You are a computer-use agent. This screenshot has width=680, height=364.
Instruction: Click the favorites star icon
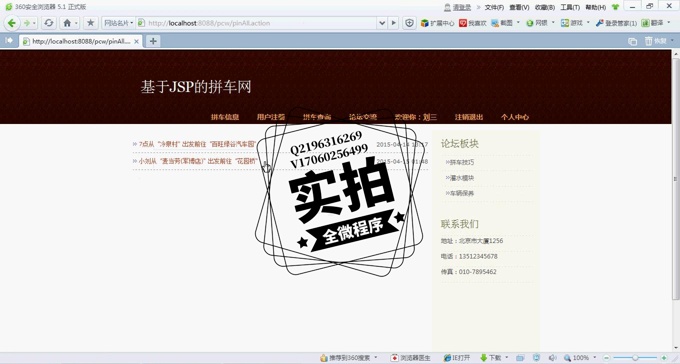(x=90, y=23)
